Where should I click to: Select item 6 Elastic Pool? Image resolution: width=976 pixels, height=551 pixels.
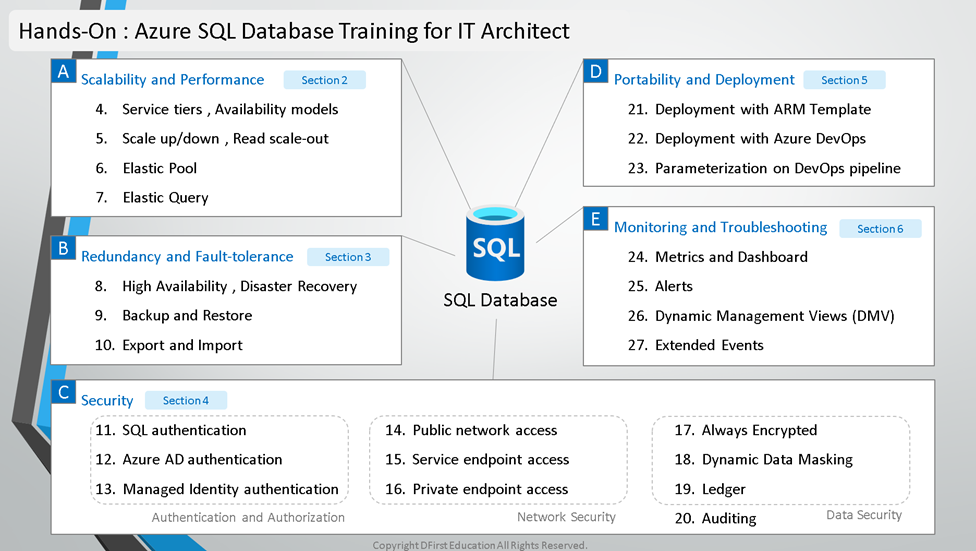click(x=146, y=168)
